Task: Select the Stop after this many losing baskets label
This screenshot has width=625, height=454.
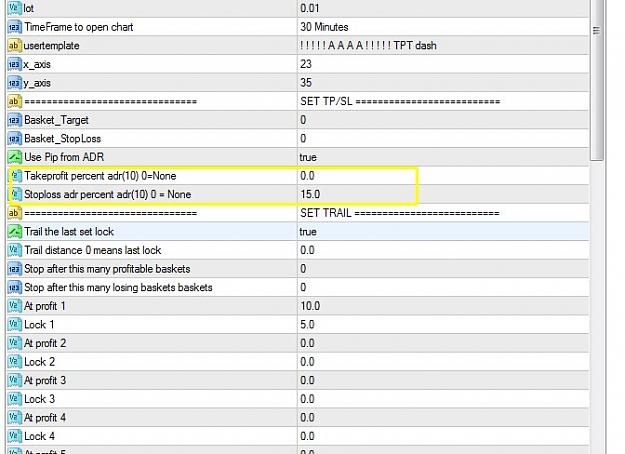Action: coord(118,287)
